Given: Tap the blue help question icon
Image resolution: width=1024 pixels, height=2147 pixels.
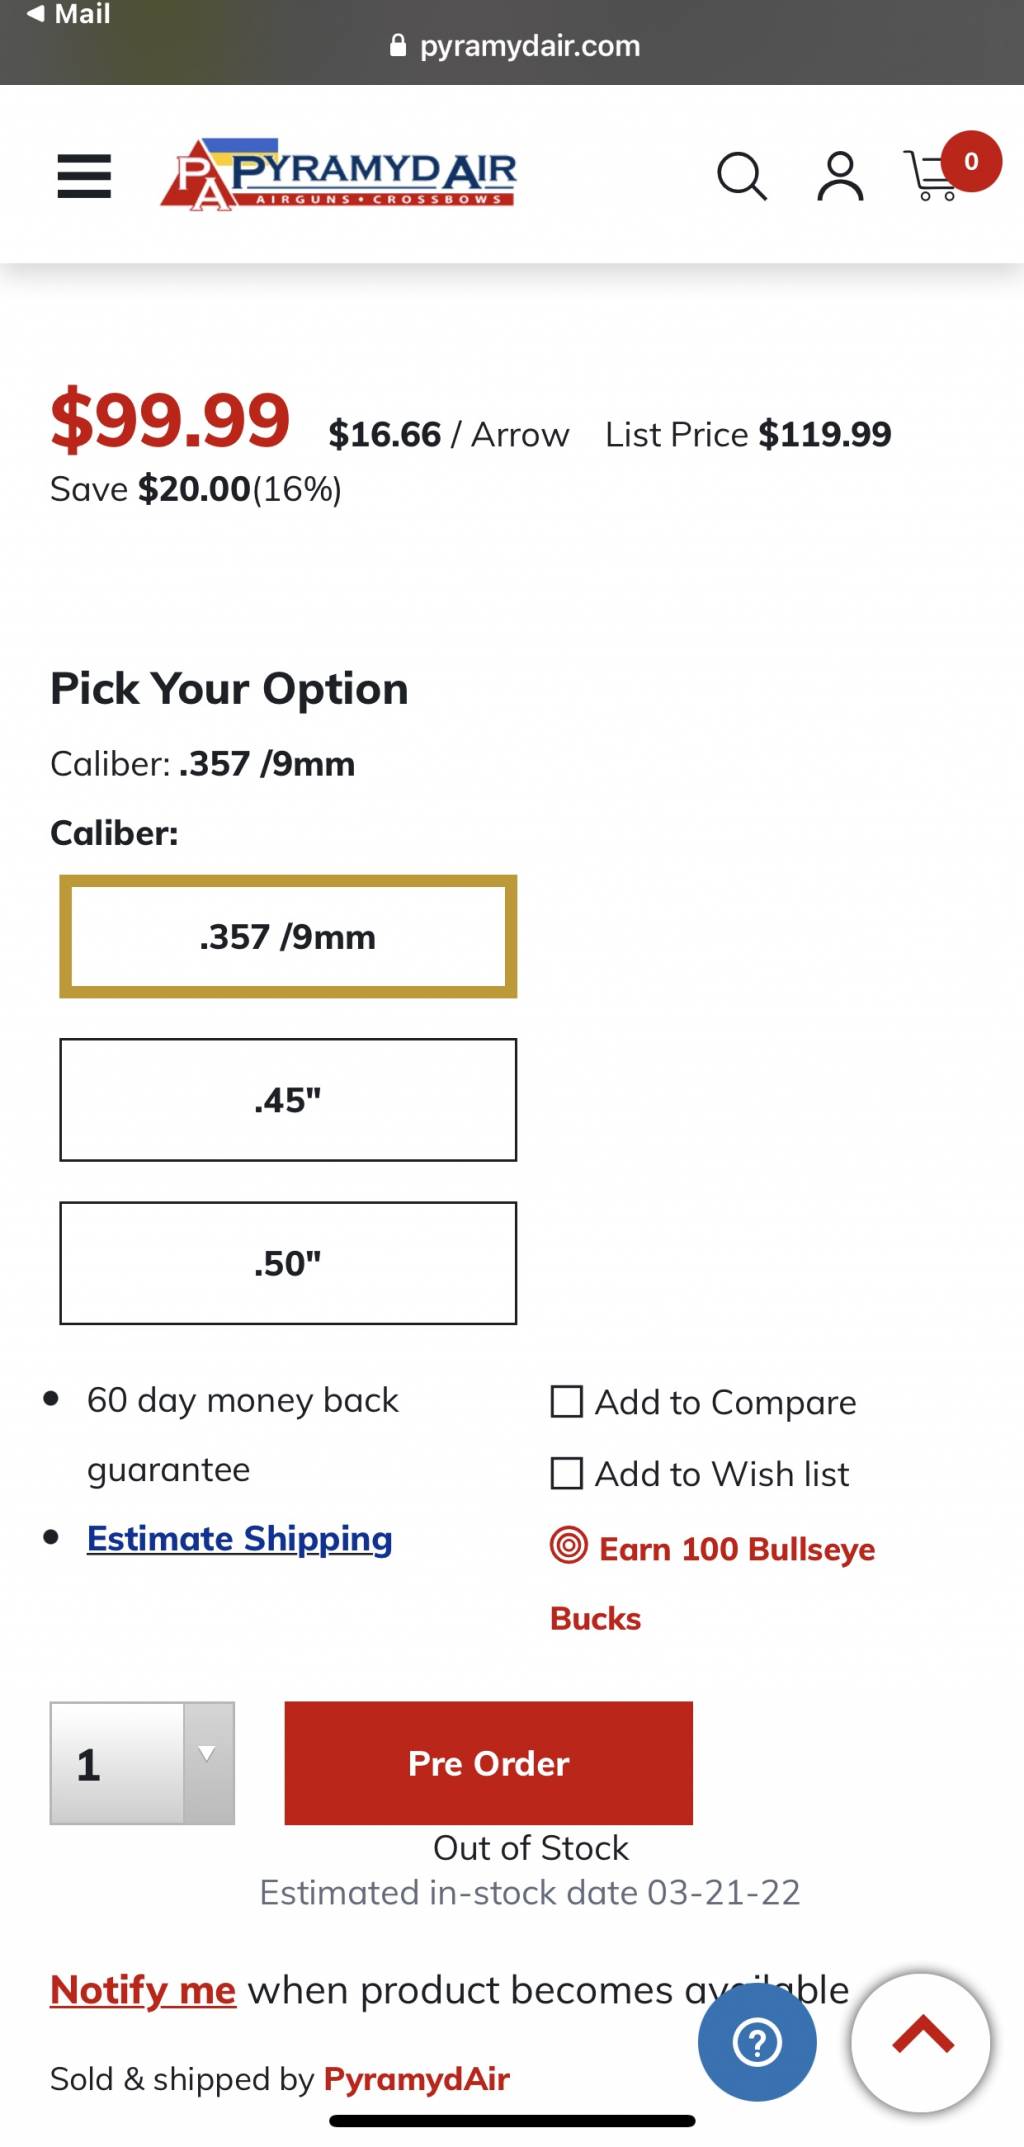Looking at the screenshot, I should coord(757,2042).
